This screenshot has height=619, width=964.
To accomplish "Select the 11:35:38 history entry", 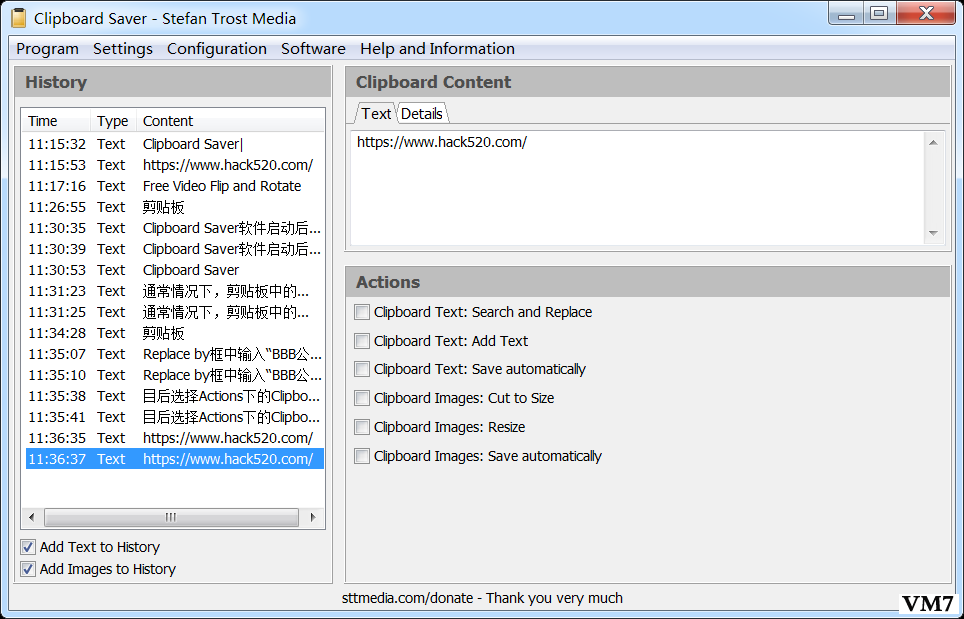I will coord(175,396).
